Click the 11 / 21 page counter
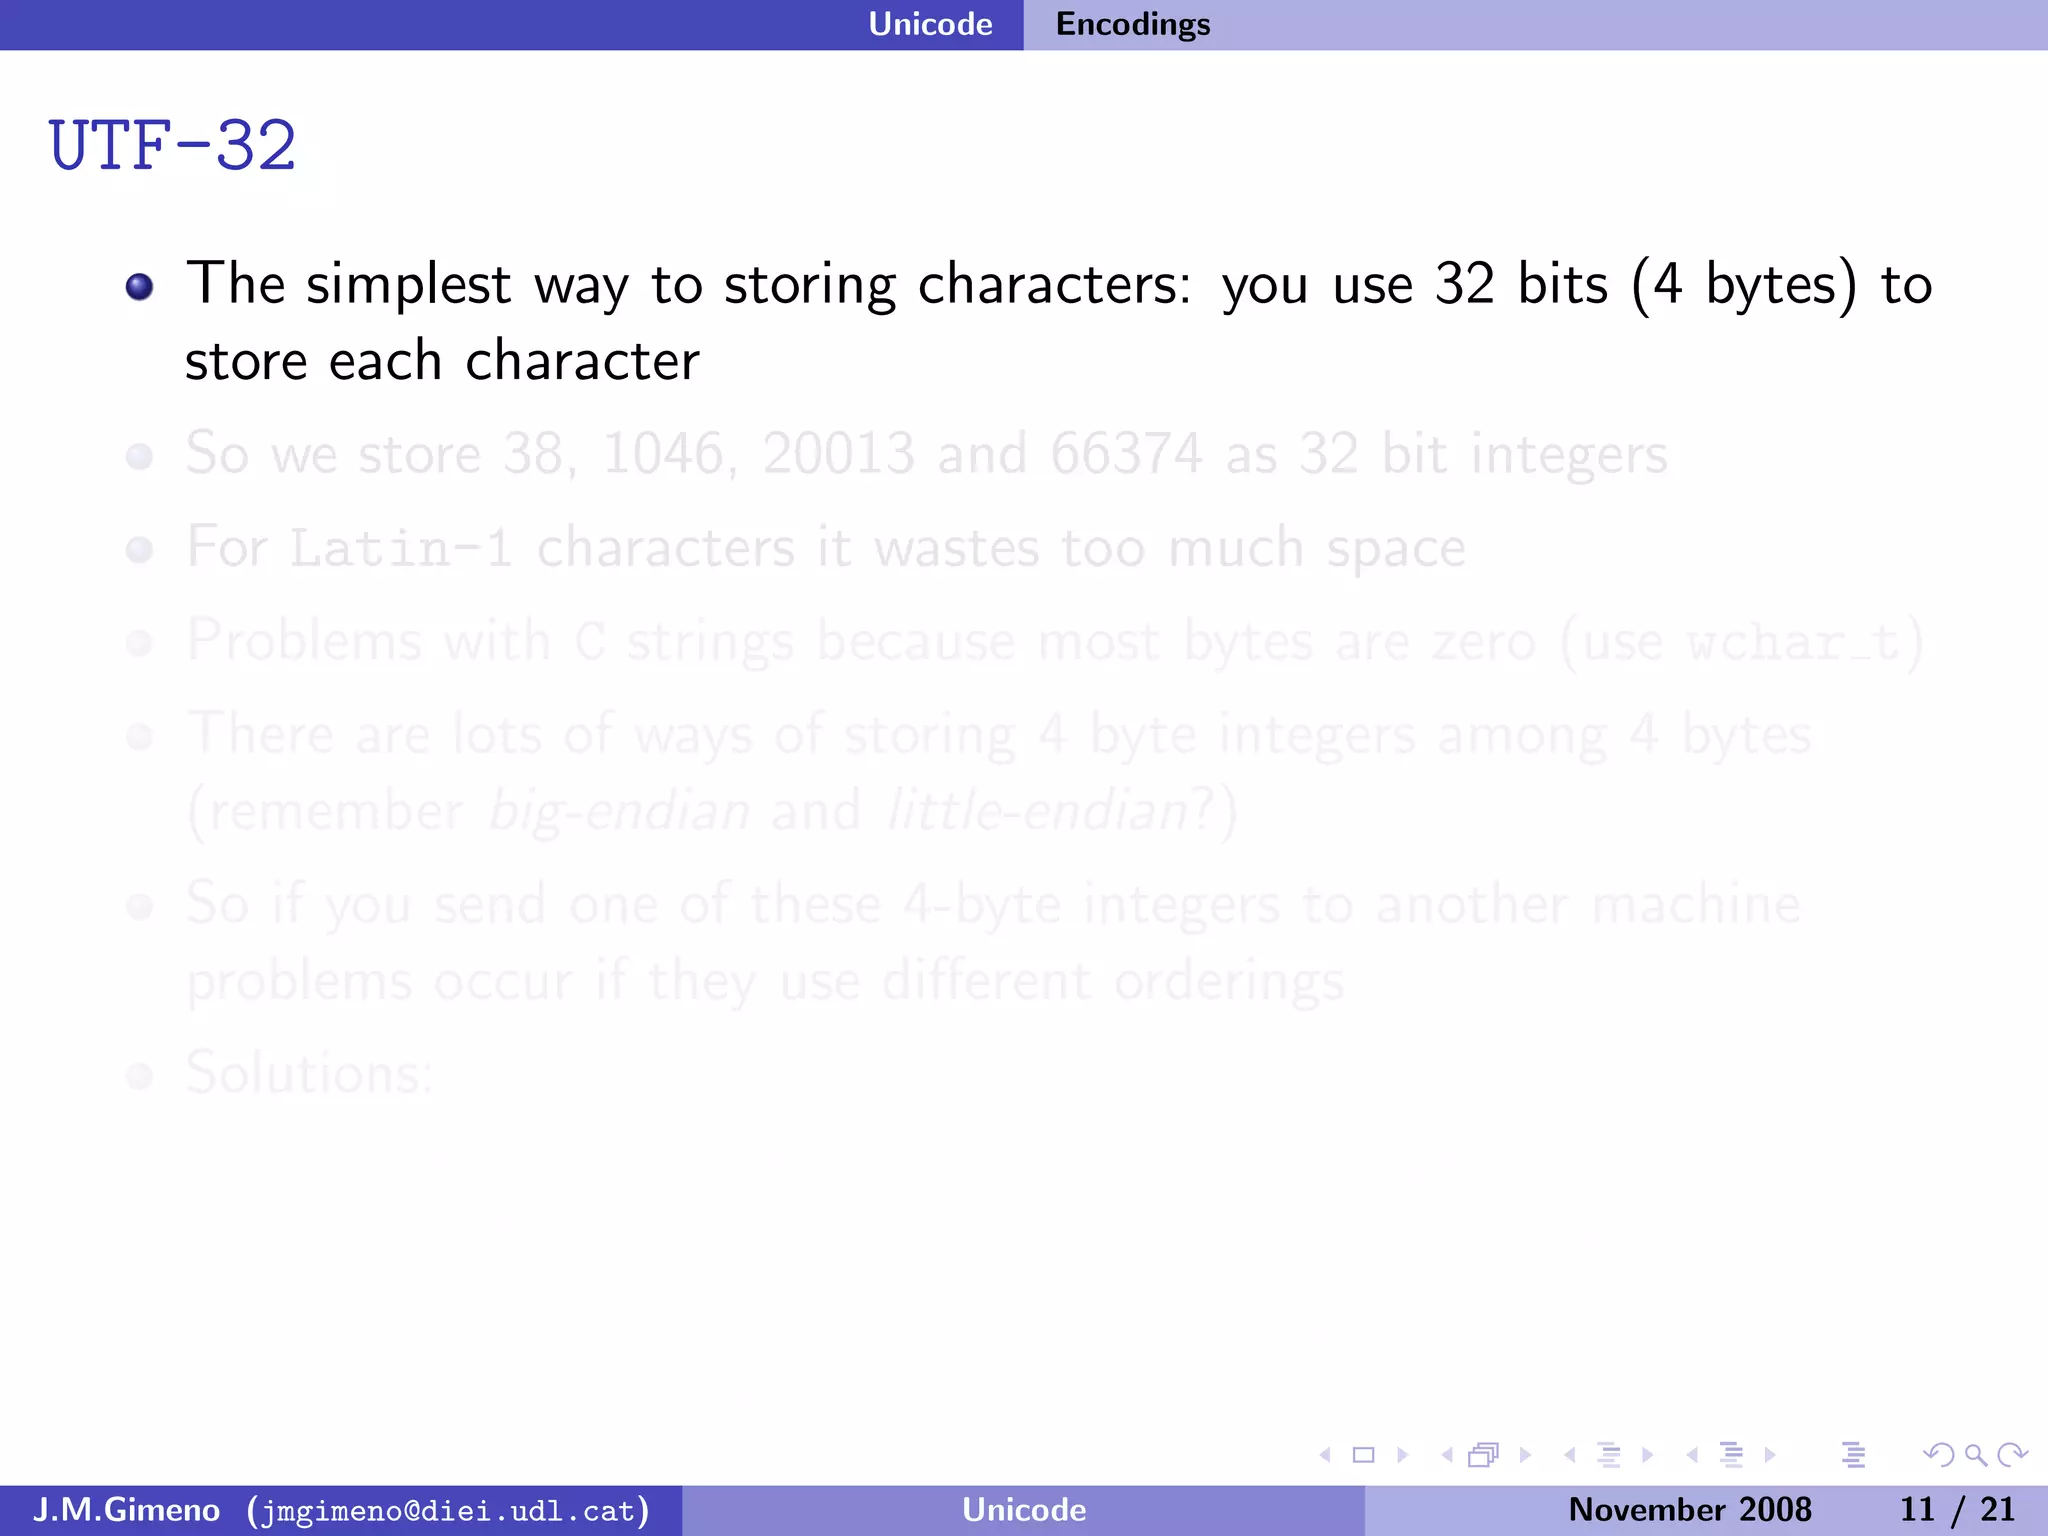The height and width of the screenshot is (1536, 2048). point(1956,1510)
